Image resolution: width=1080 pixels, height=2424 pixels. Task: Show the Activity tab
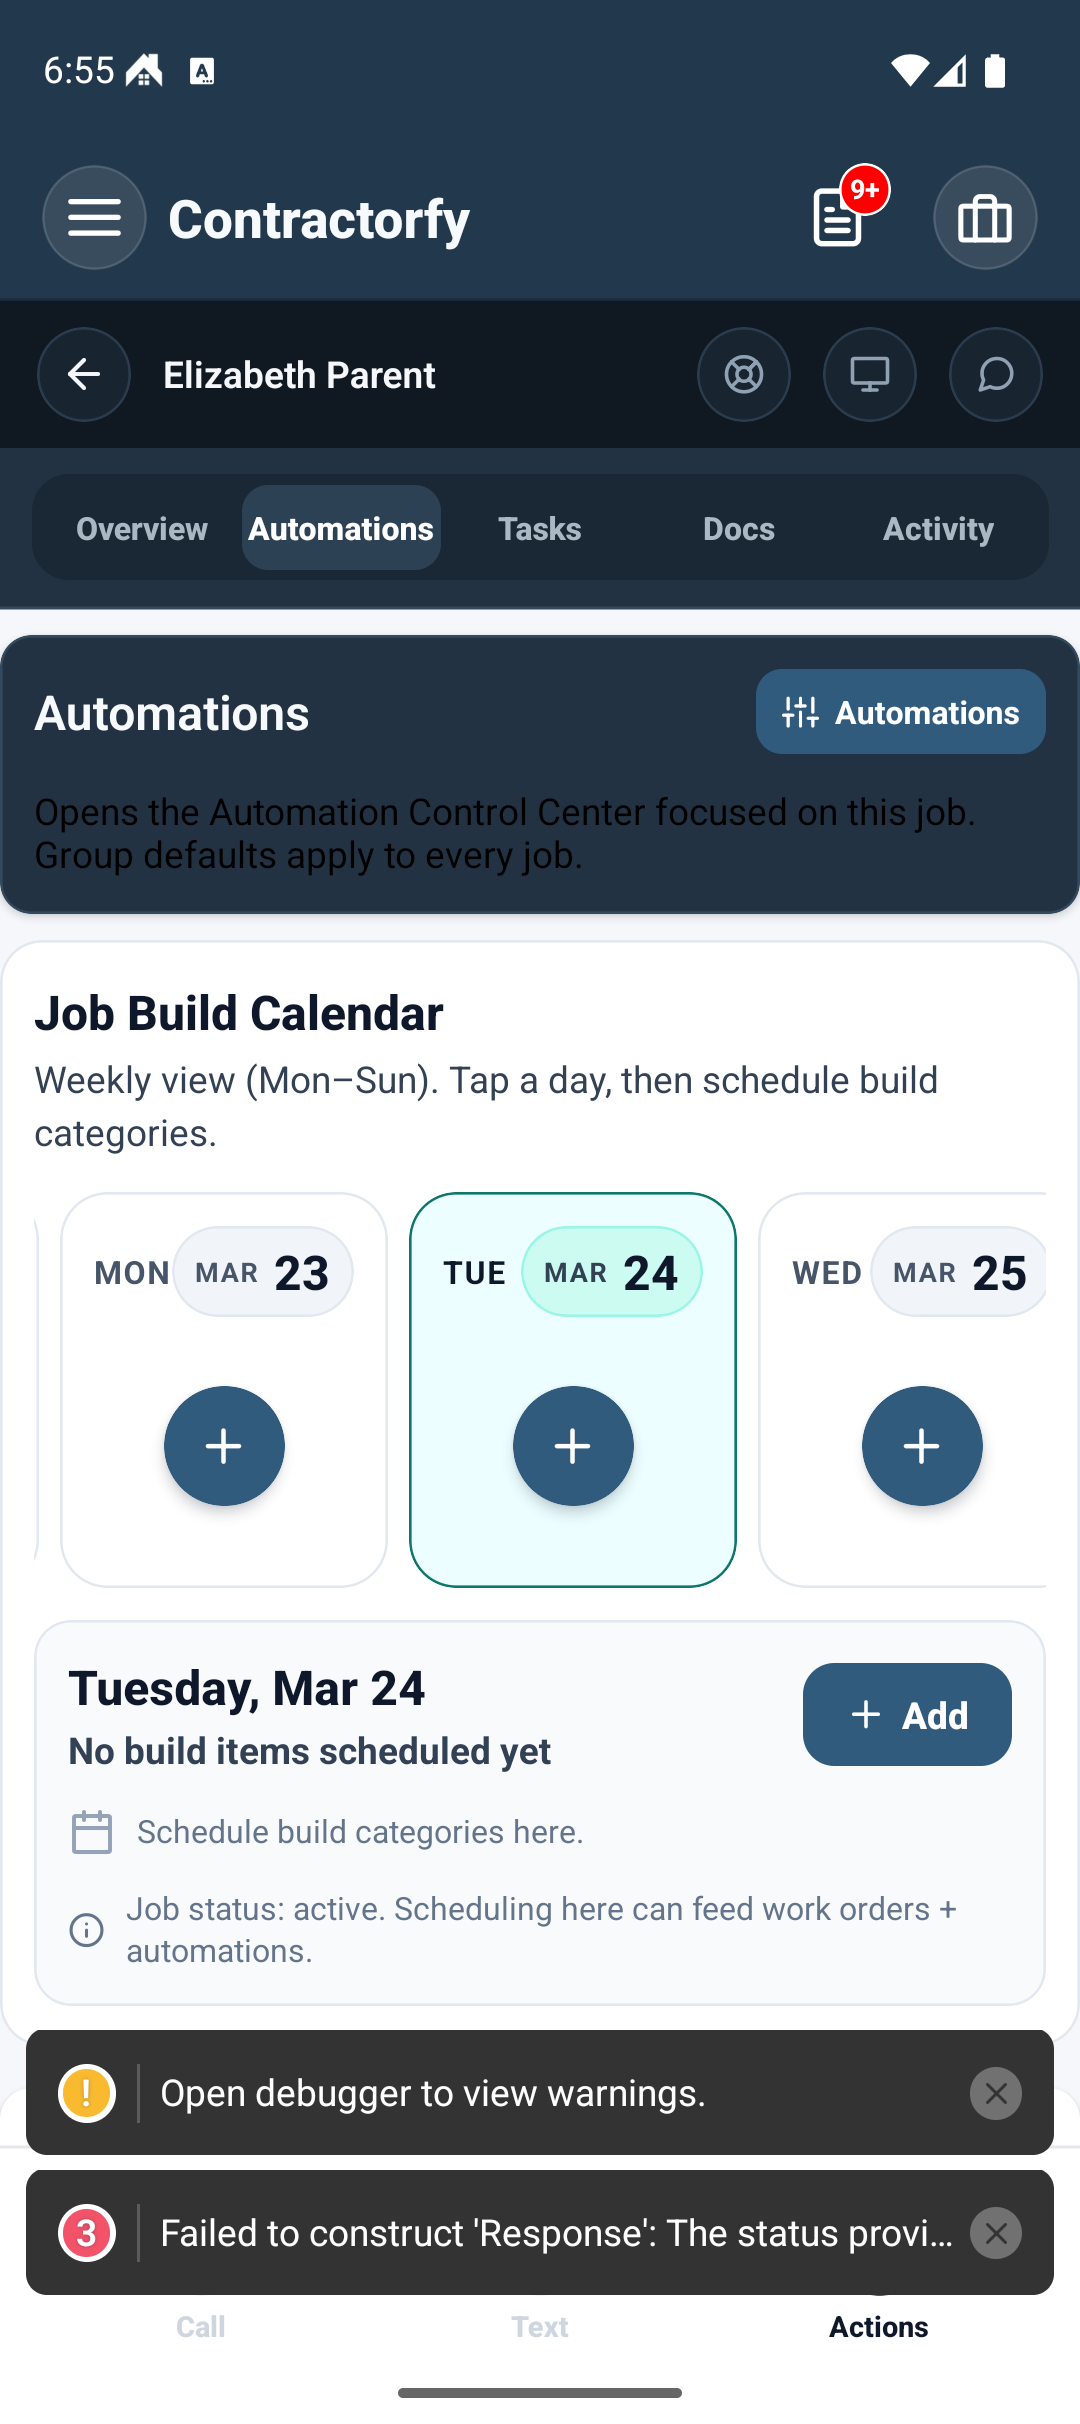point(938,528)
